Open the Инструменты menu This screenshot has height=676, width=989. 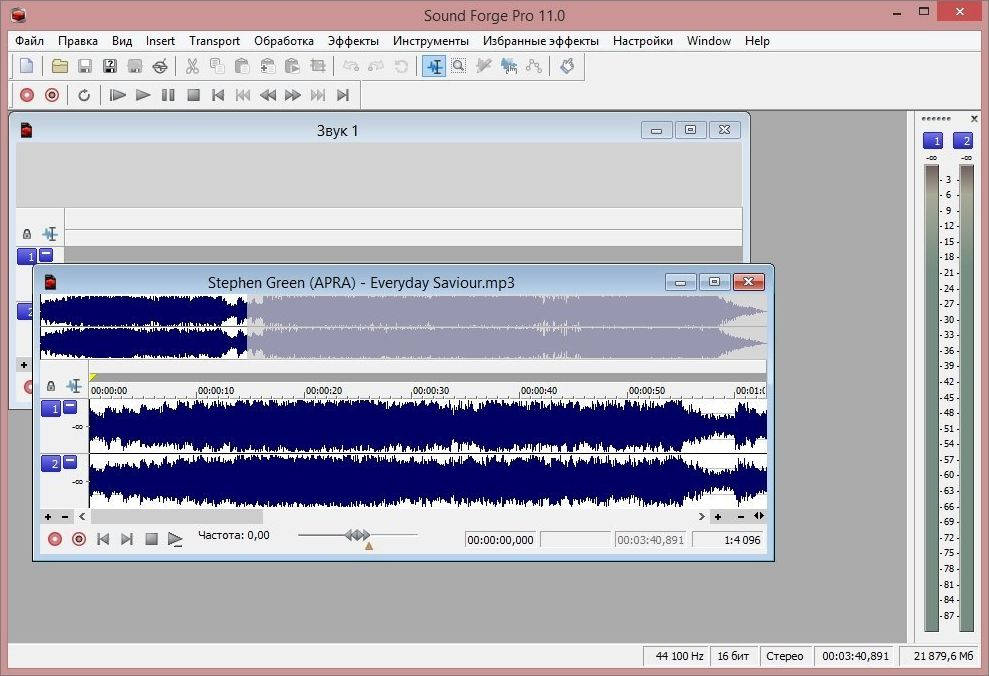[431, 41]
